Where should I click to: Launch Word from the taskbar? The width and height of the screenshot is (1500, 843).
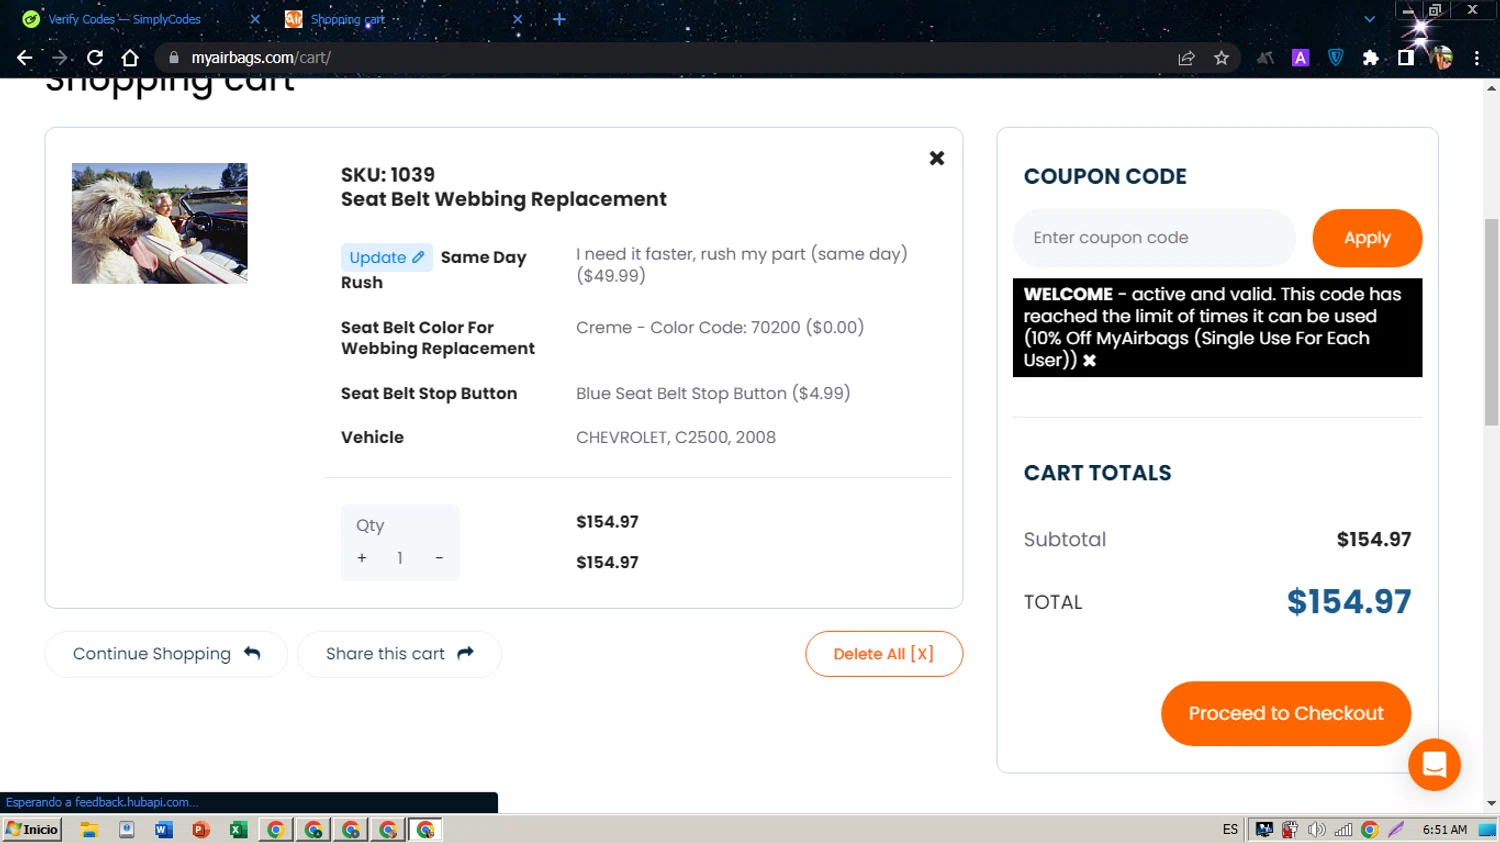[x=164, y=829]
